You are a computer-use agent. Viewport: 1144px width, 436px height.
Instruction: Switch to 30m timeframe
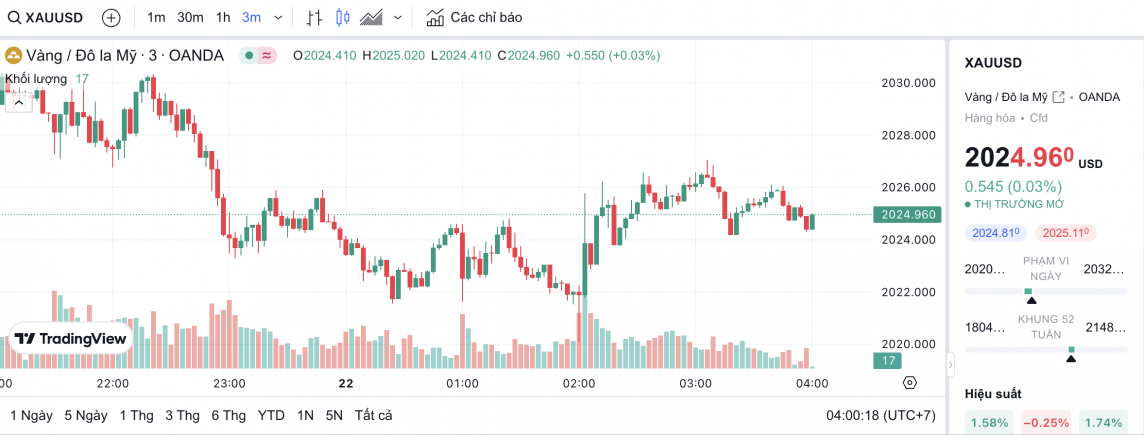tap(190, 17)
